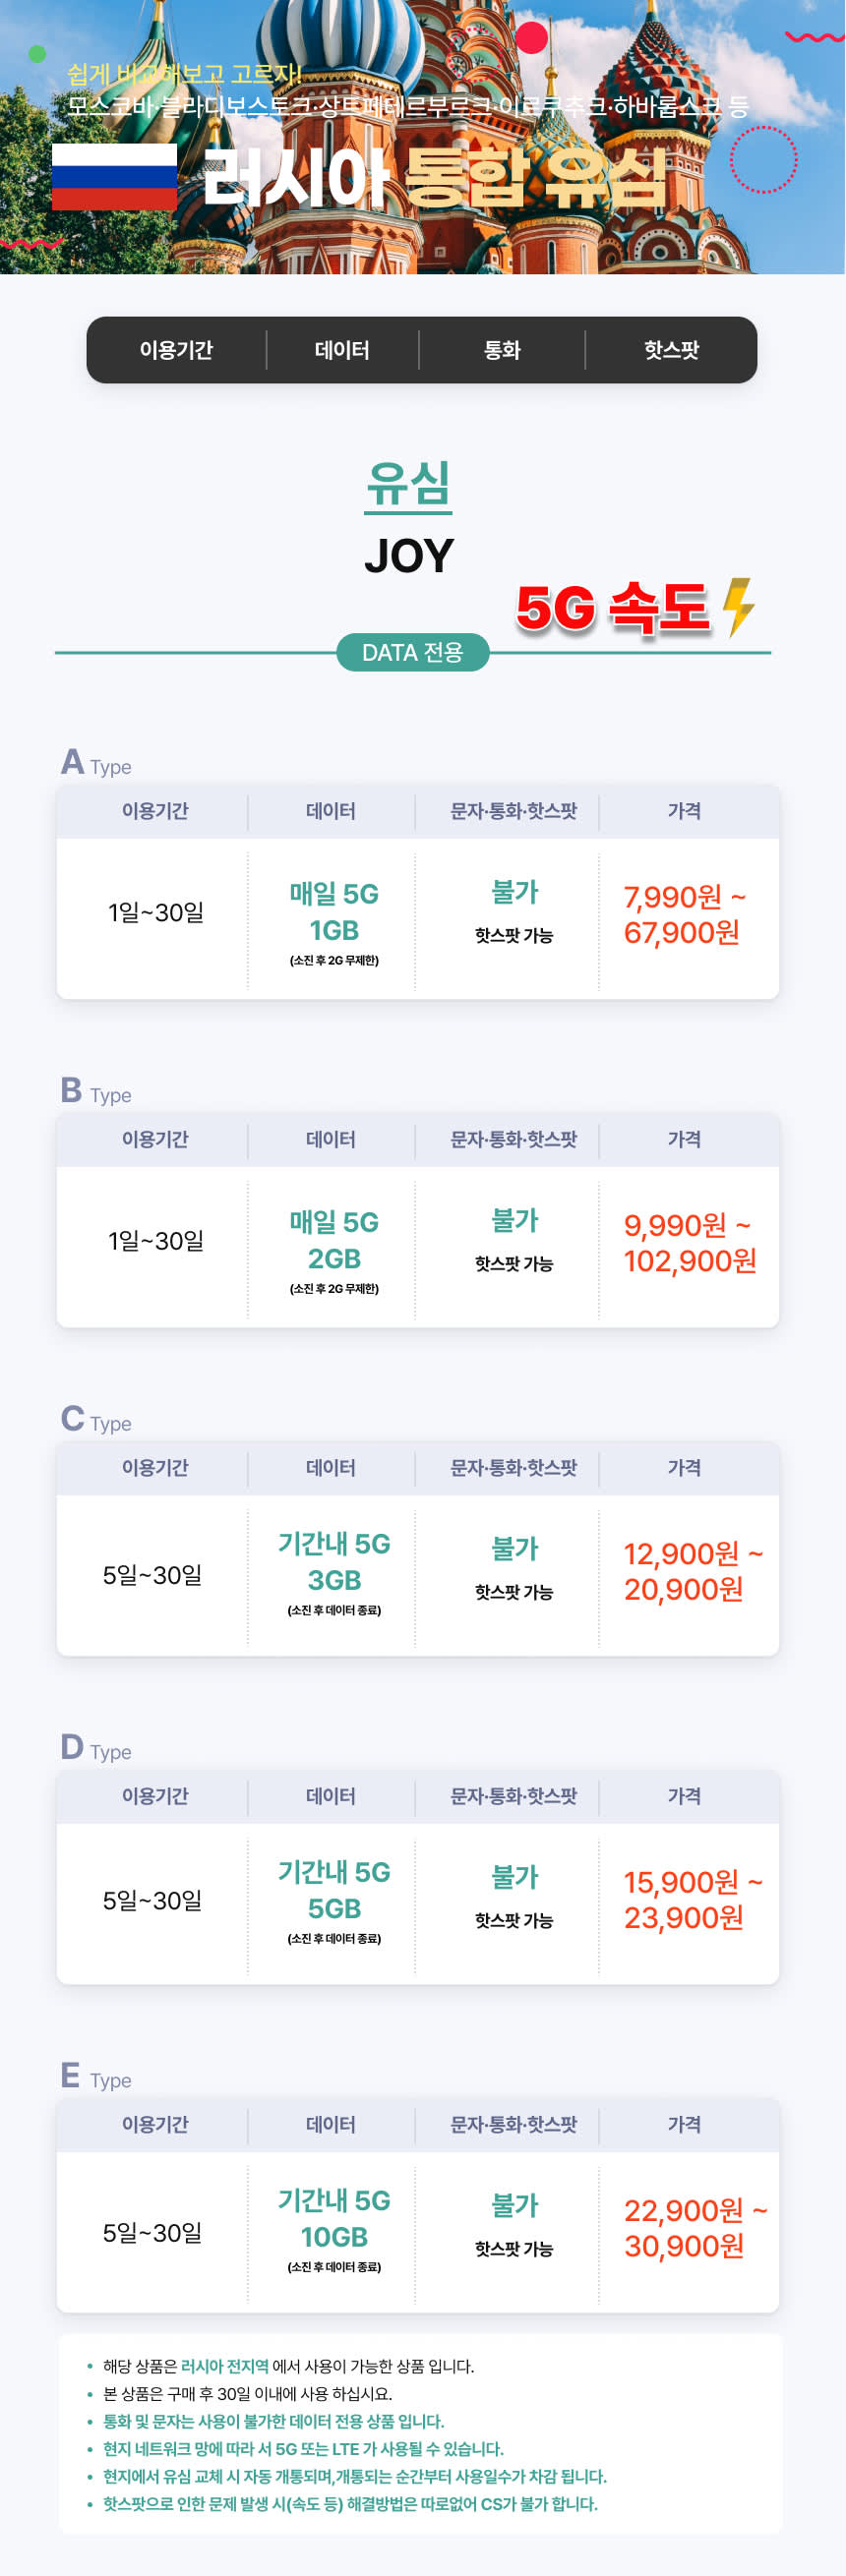Click the 5G 속도 badge
This screenshot has width=846, height=2576.
point(612,608)
